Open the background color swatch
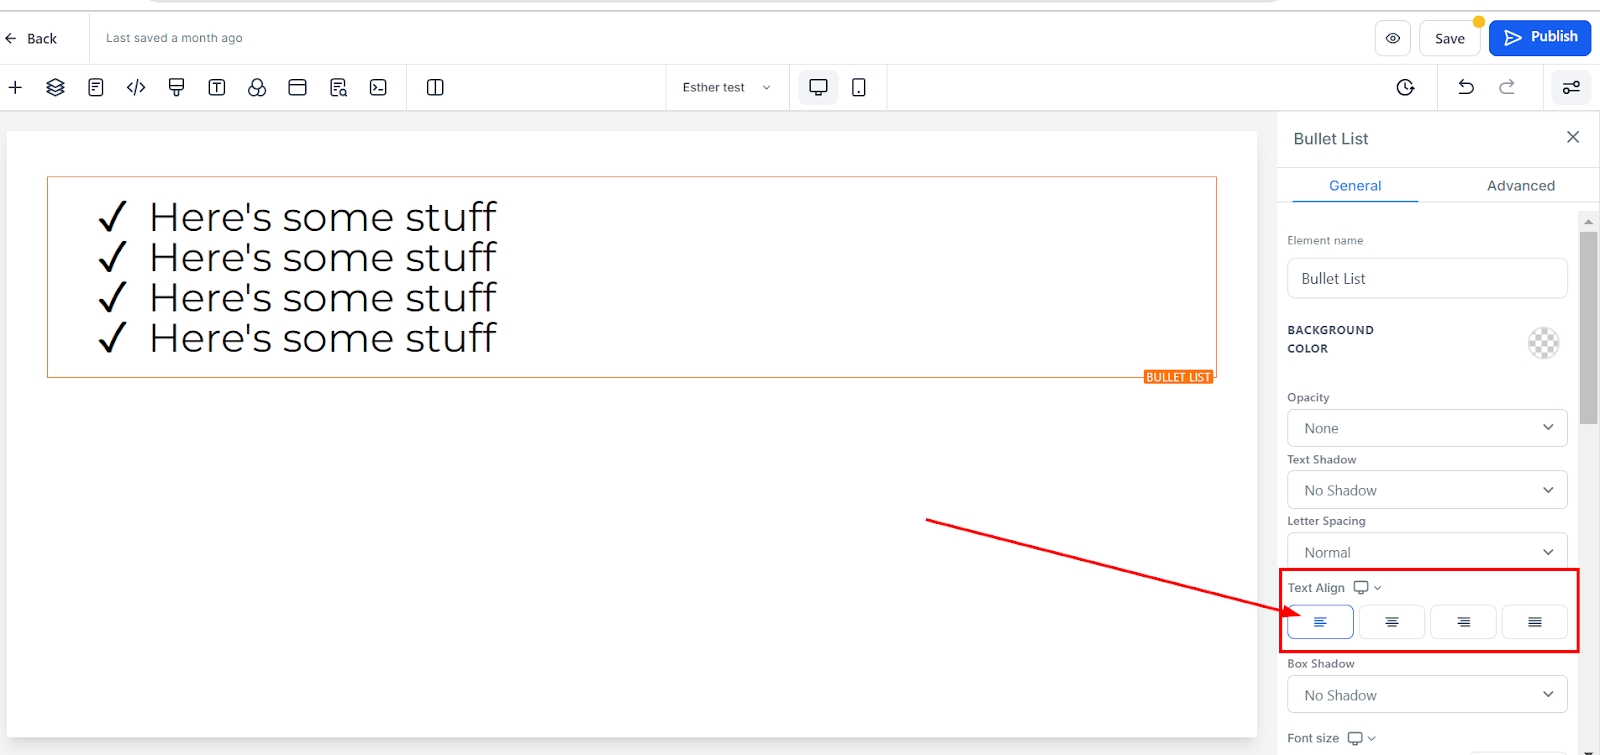This screenshot has width=1600, height=755. tap(1543, 343)
